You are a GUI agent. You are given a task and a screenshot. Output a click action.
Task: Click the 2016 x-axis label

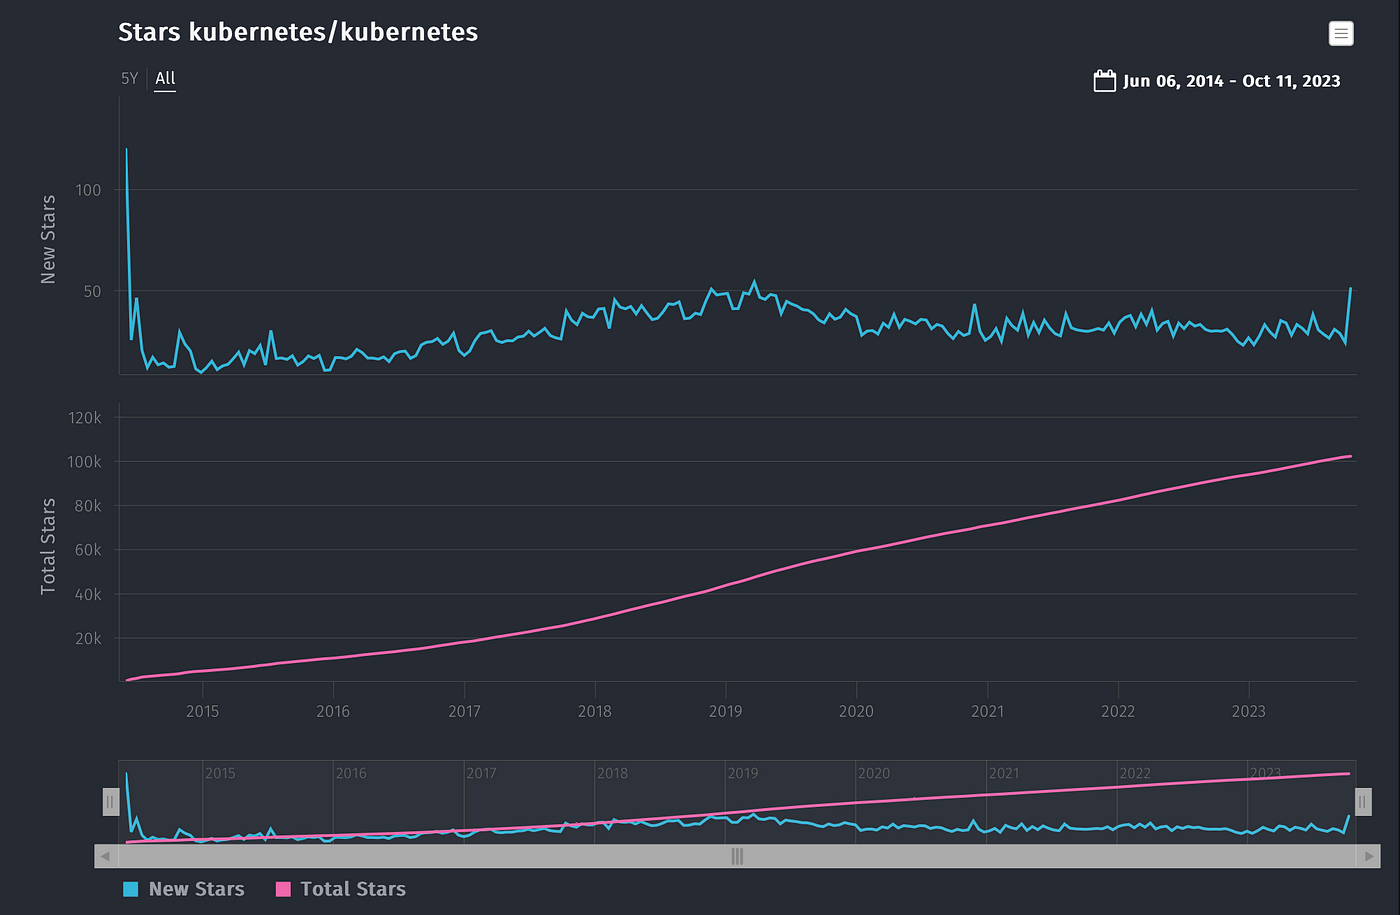[333, 711]
